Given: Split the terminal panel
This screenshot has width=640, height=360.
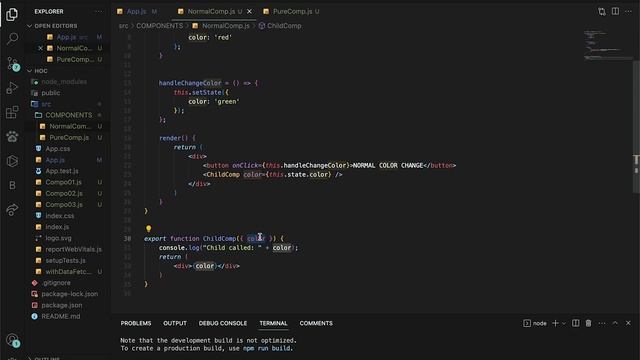Looking at the screenshot, I should coord(576,323).
